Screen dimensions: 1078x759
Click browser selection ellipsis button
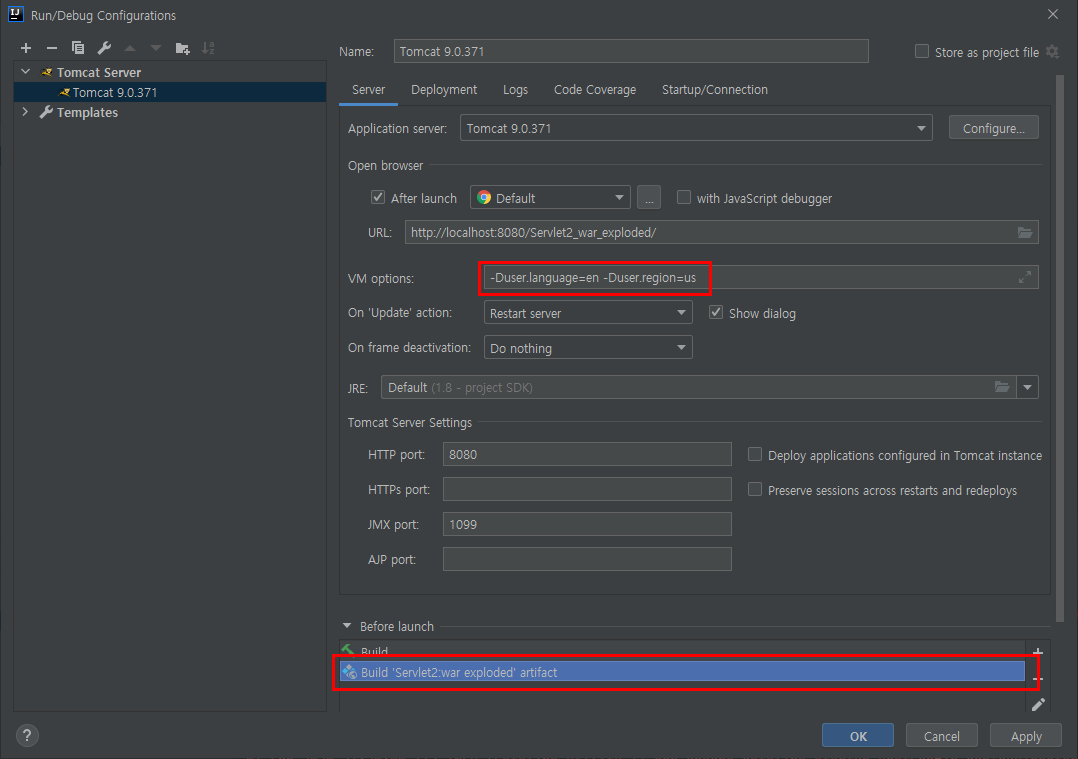(x=649, y=198)
